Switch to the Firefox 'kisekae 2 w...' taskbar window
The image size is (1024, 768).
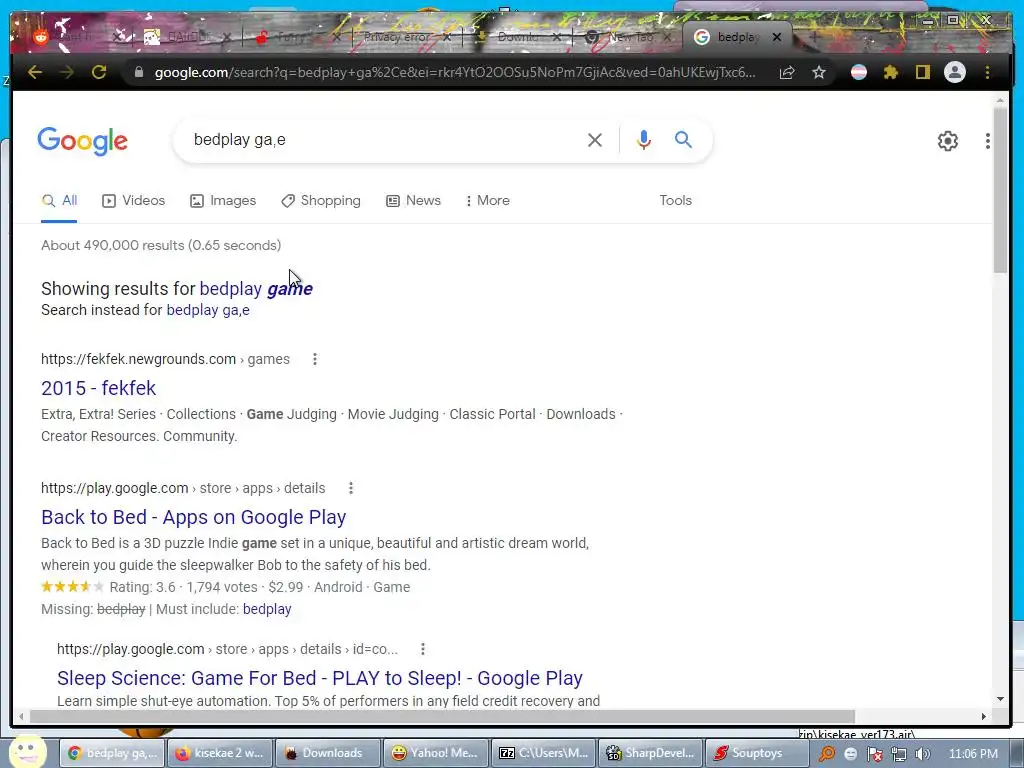click(x=219, y=753)
